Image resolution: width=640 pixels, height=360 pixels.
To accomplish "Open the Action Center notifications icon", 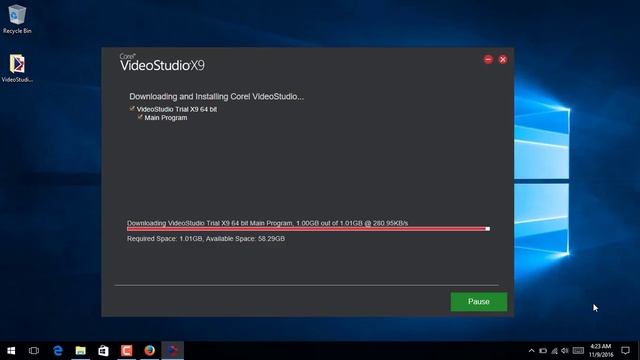I will [625, 351].
